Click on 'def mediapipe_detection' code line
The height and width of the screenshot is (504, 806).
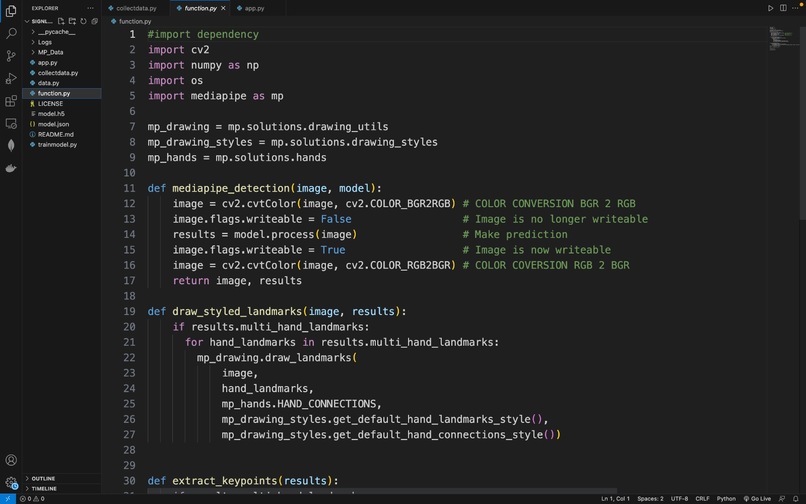[x=265, y=188]
